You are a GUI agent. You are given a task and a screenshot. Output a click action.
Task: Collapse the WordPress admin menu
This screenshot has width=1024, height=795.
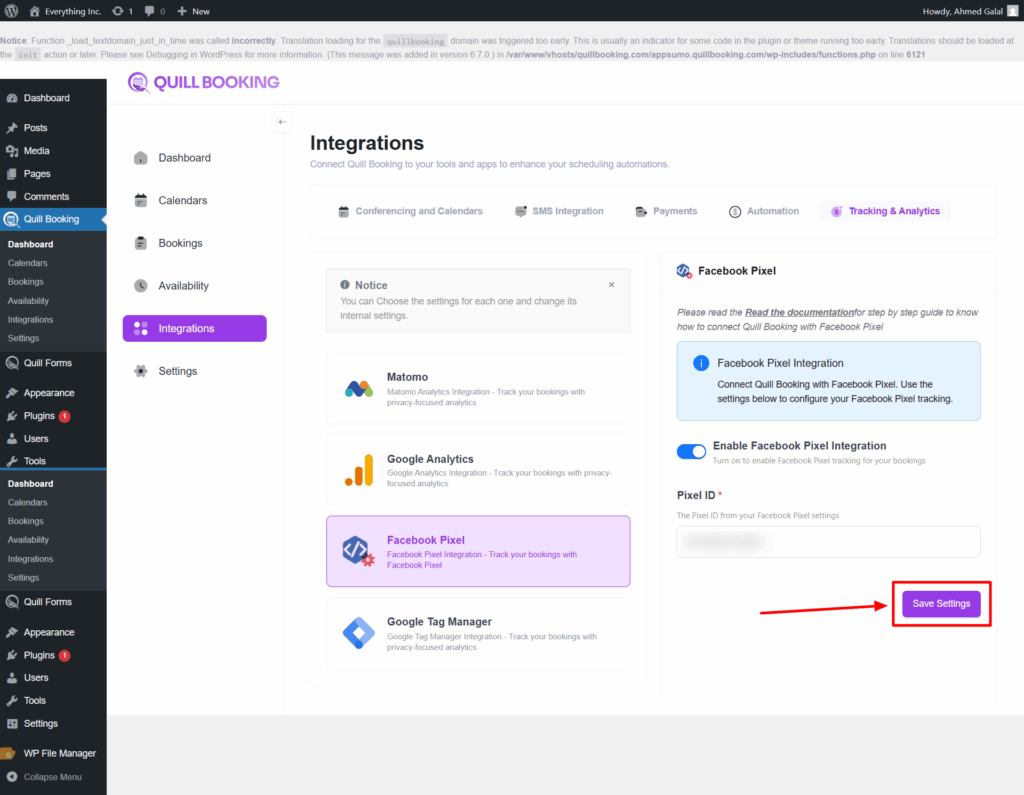[x=52, y=777]
